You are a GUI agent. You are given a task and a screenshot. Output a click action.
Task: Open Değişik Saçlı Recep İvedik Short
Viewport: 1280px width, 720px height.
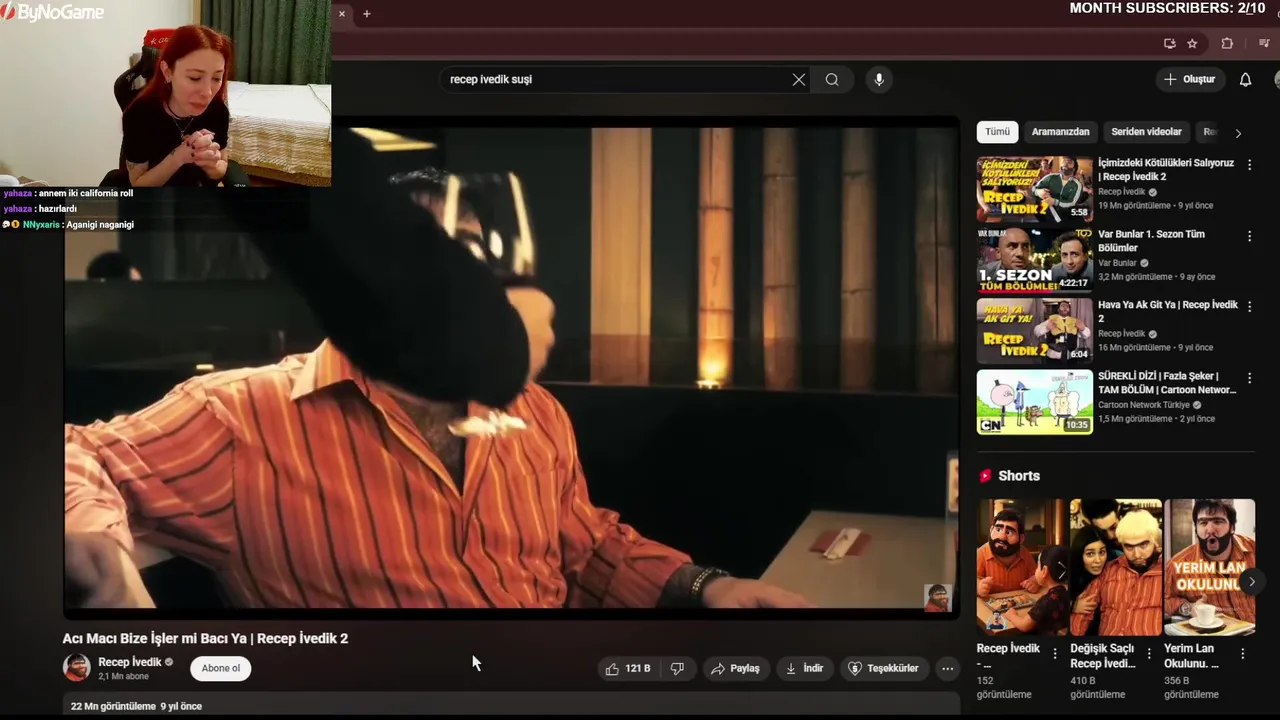coord(1115,567)
